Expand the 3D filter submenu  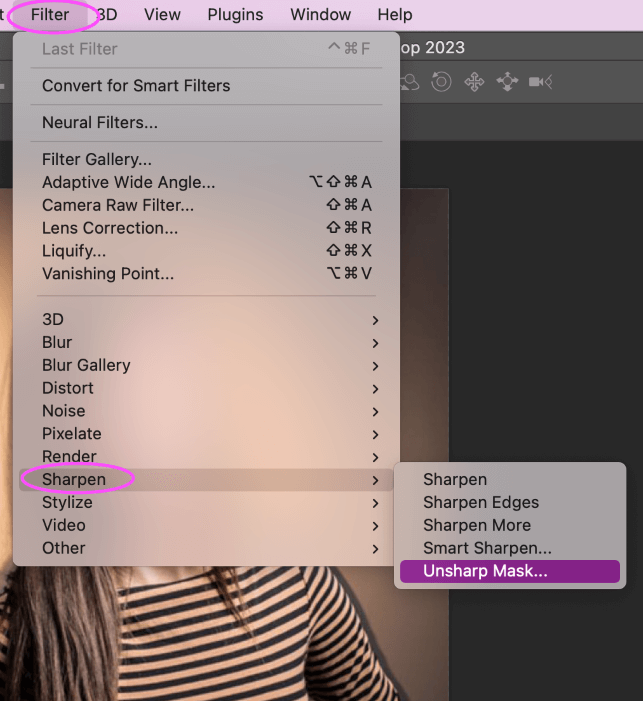tap(206, 320)
